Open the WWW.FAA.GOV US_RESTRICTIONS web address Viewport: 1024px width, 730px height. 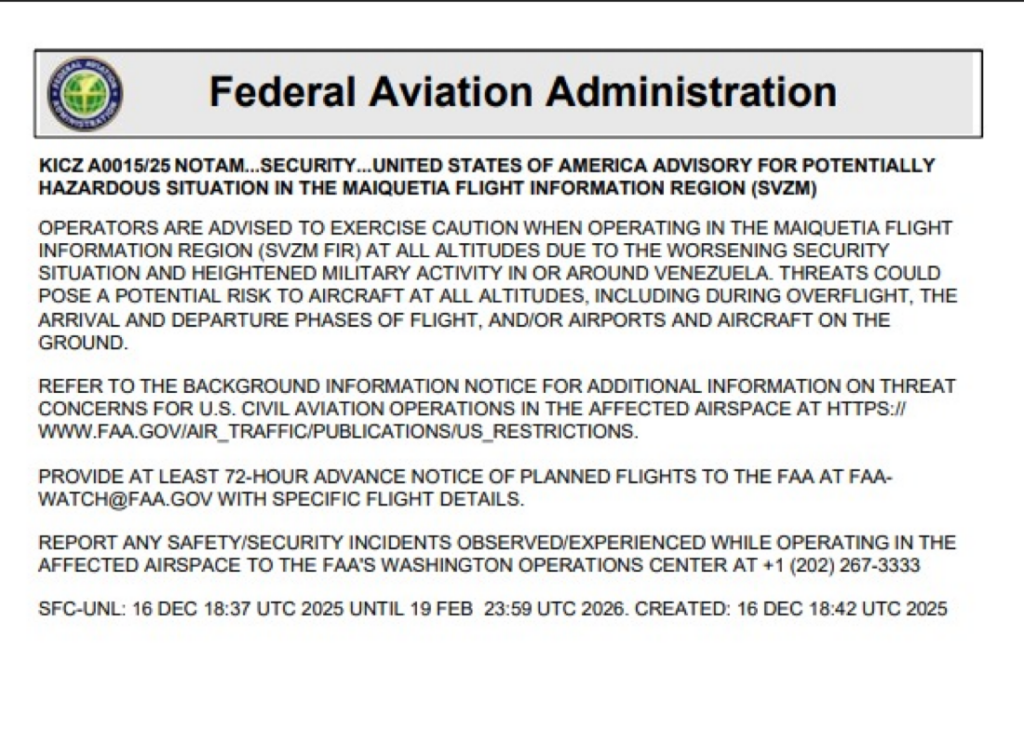pos(336,431)
